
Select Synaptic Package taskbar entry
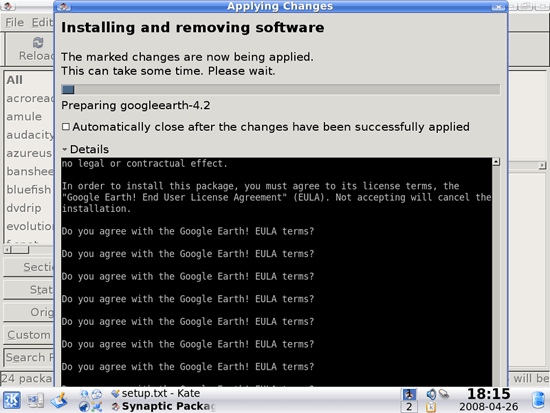tap(163, 406)
